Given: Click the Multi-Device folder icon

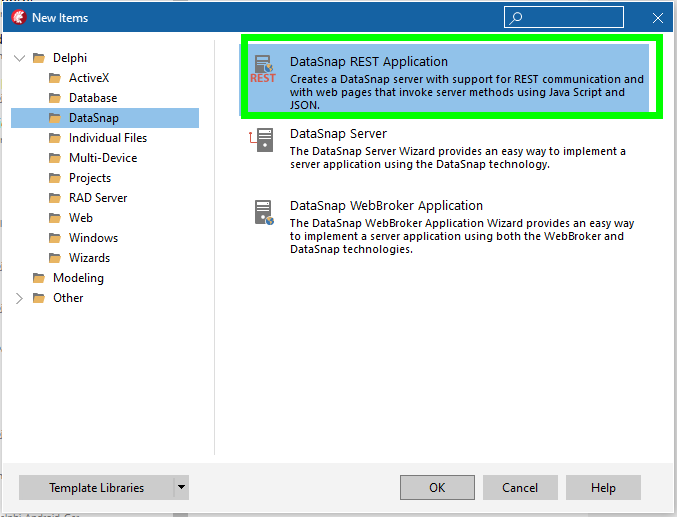Looking at the screenshot, I should 55,158.
